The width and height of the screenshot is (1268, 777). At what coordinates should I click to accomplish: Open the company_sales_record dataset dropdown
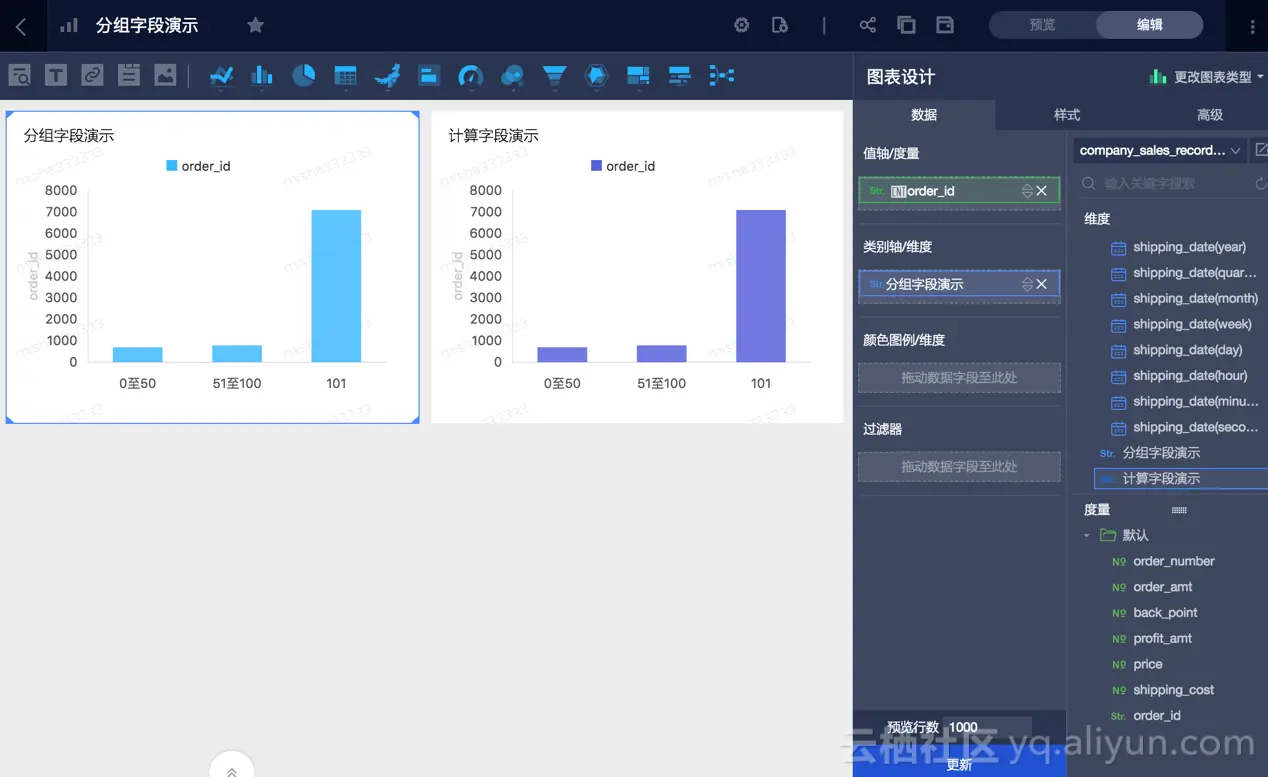click(1160, 151)
